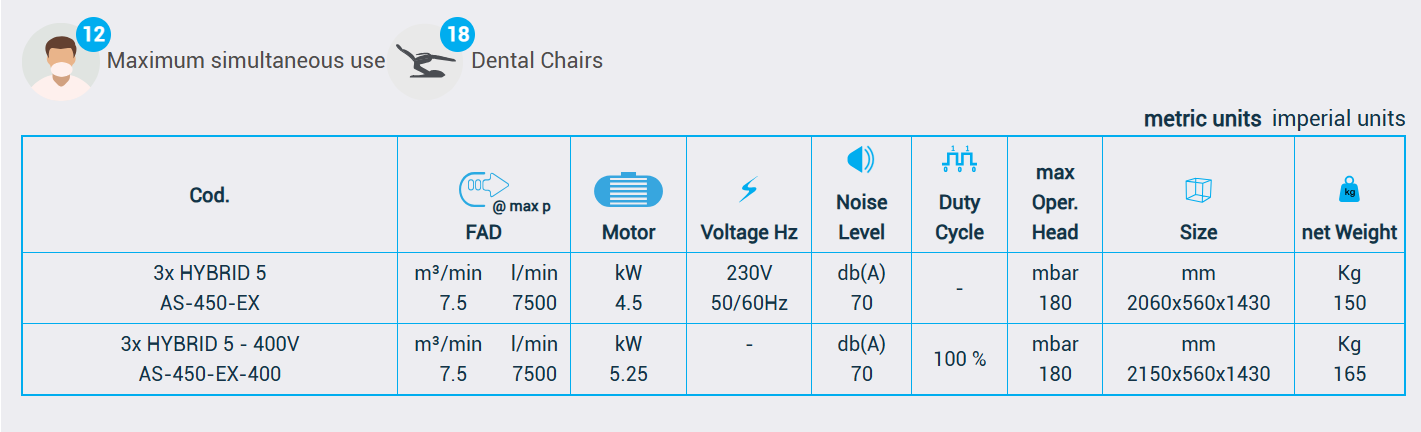1421x432 pixels.
Task: Click the net weight kettlebell icon
Action: tap(1349, 189)
